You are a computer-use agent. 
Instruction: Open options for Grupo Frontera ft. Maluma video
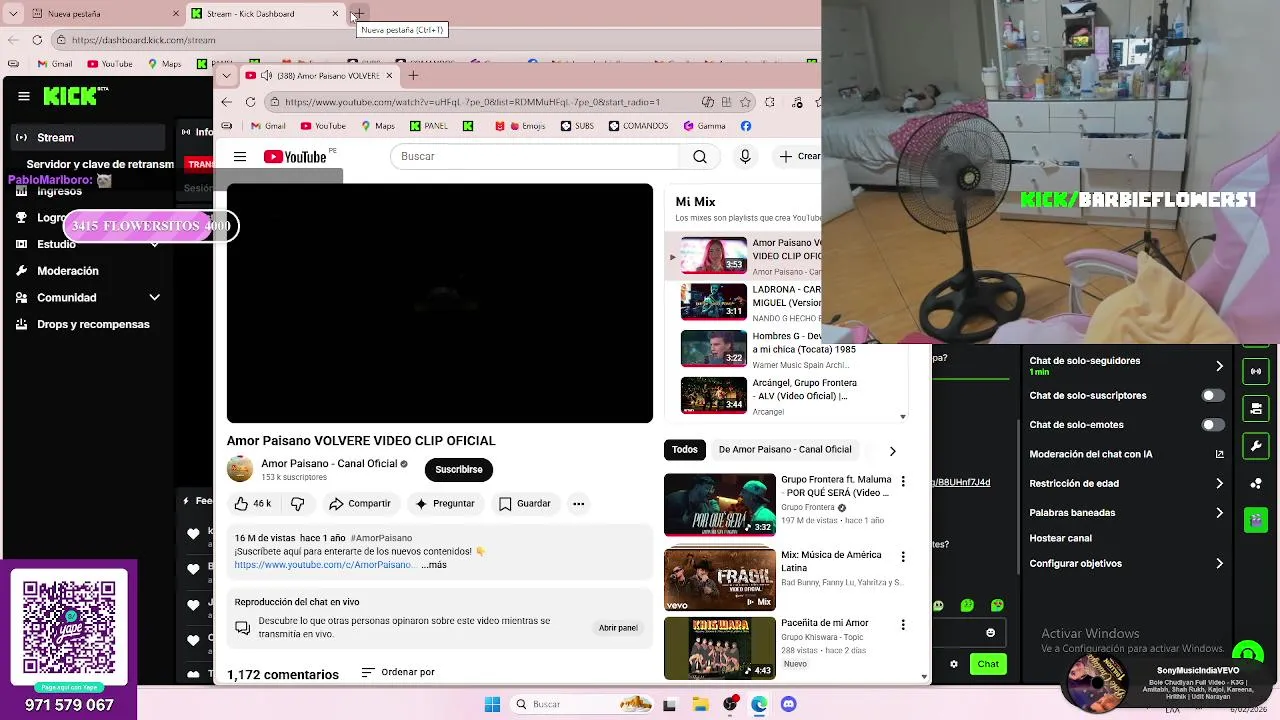coord(903,481)
